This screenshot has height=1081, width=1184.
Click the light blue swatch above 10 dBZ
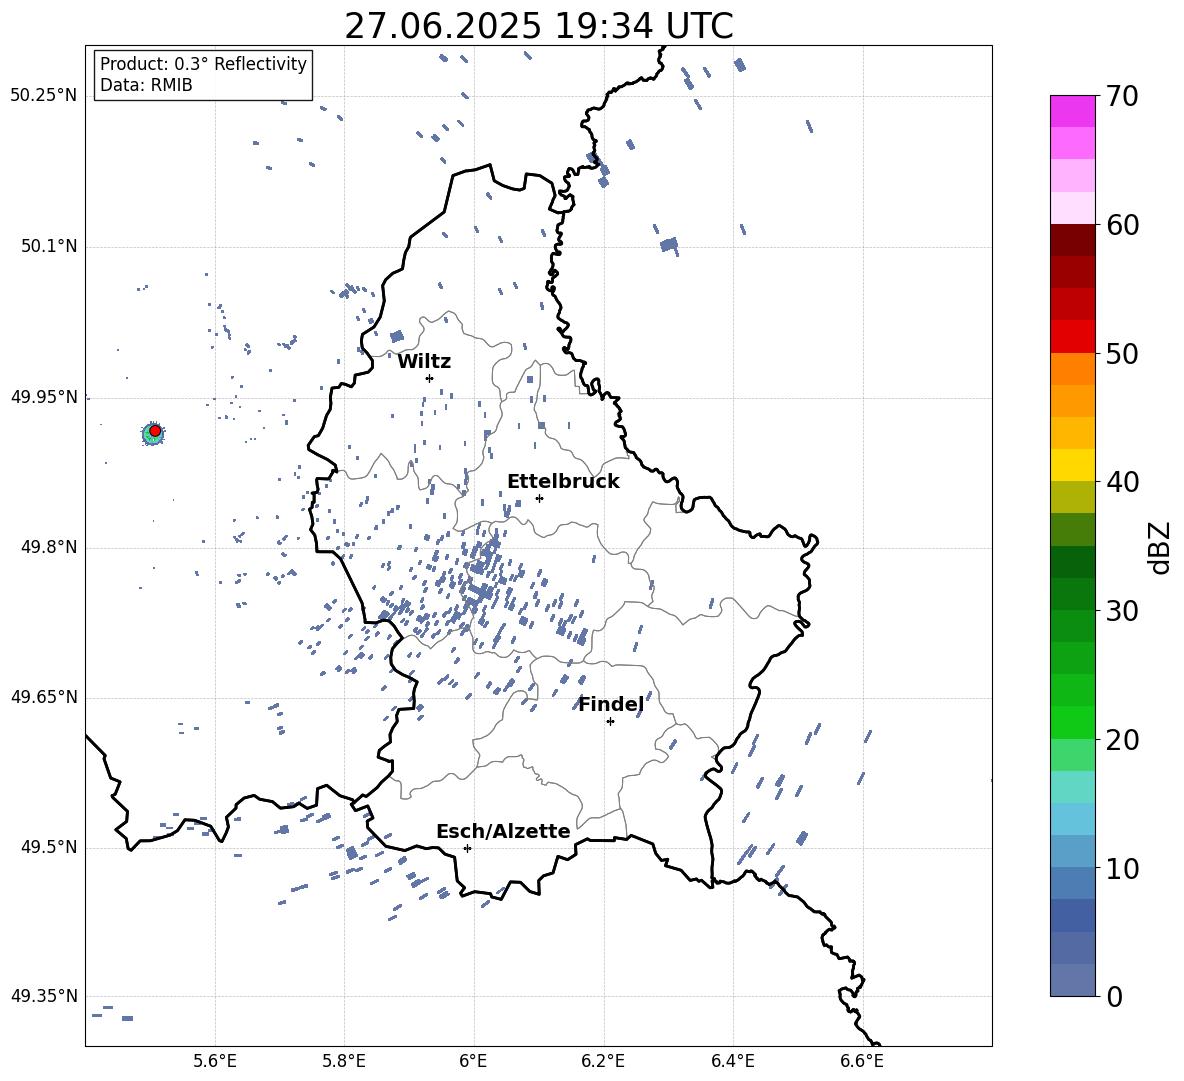point(1073,819)
